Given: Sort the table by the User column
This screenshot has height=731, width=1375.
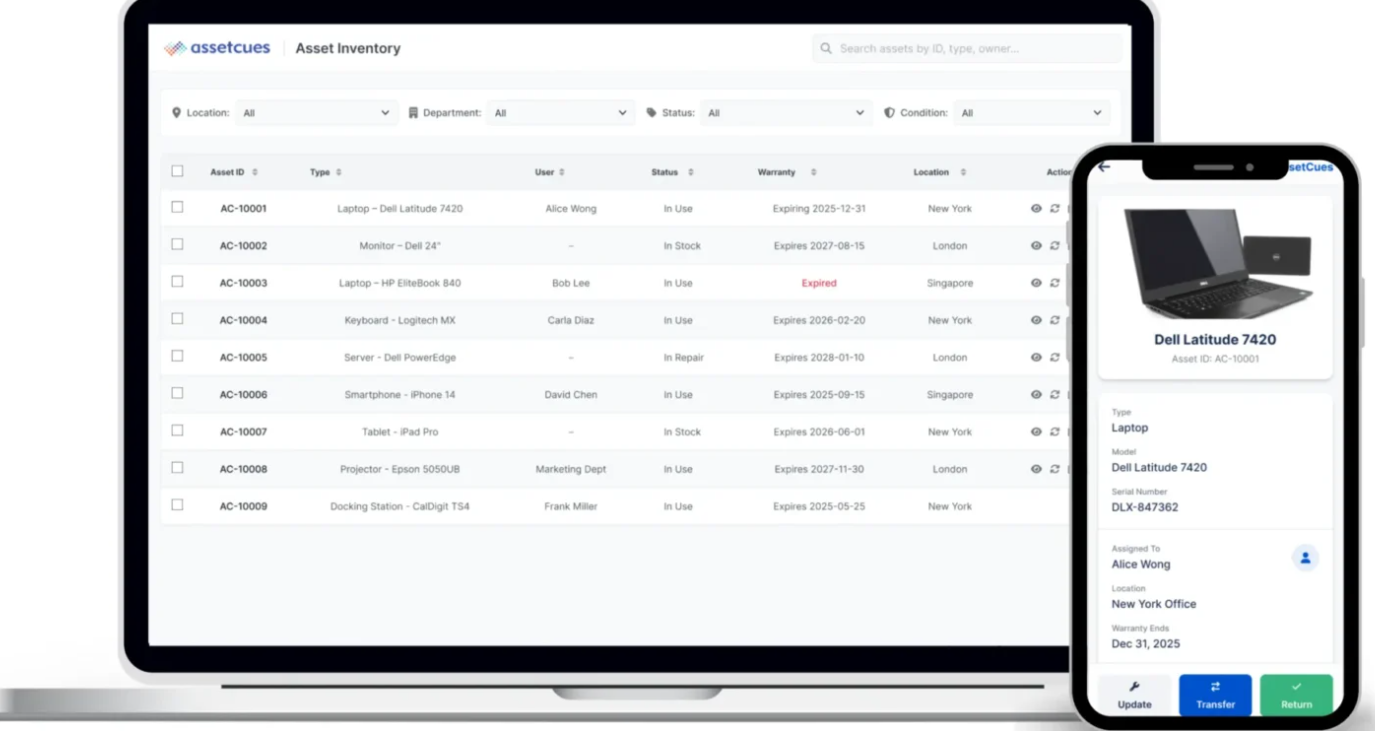Looking at the screenshot, I should (x=562, y=173).
